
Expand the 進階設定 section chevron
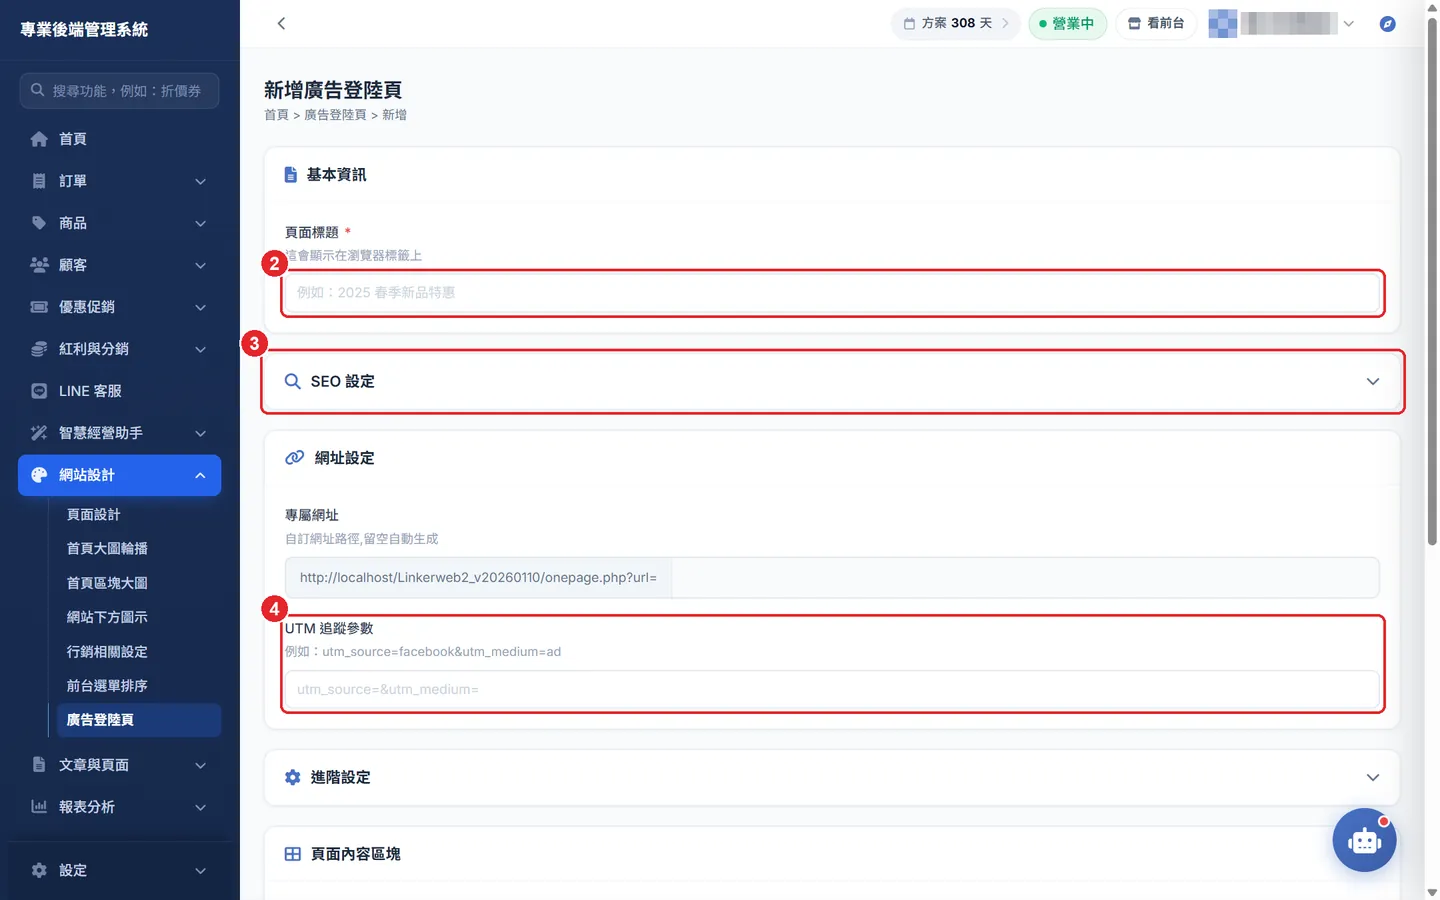[1373, 777]
